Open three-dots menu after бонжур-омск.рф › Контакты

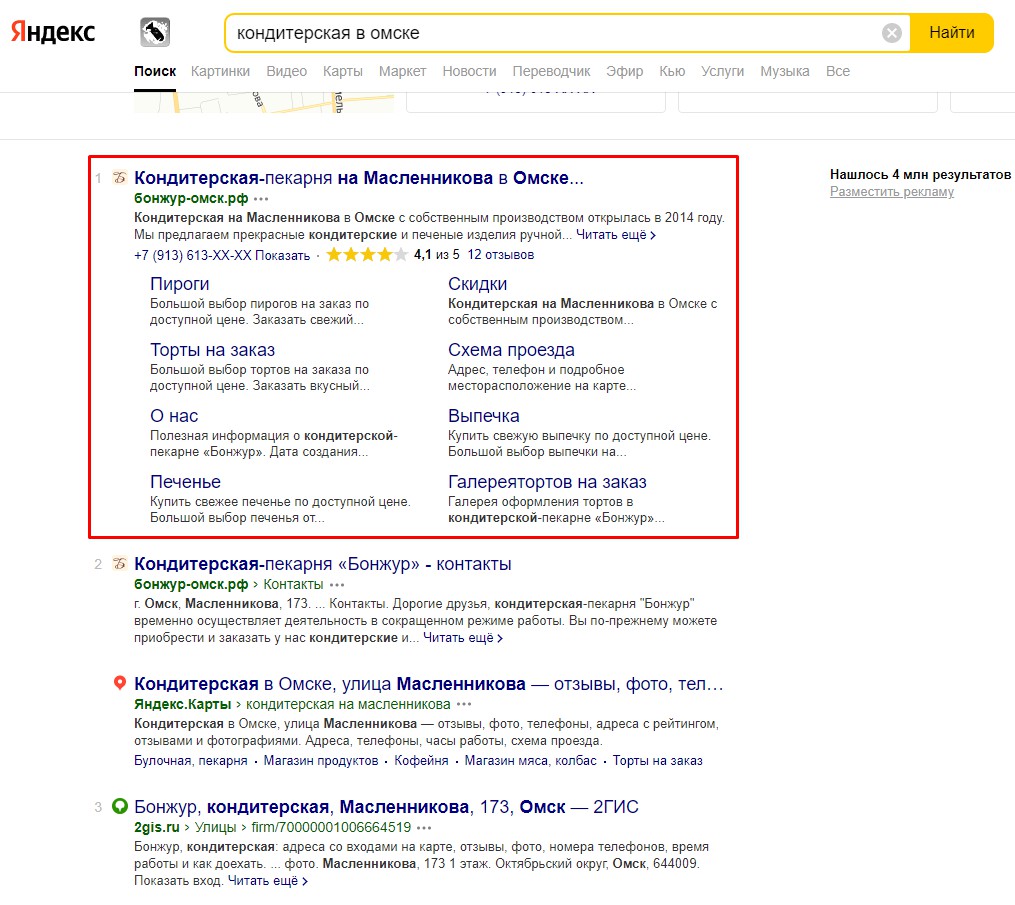click(x=337, y=585)
